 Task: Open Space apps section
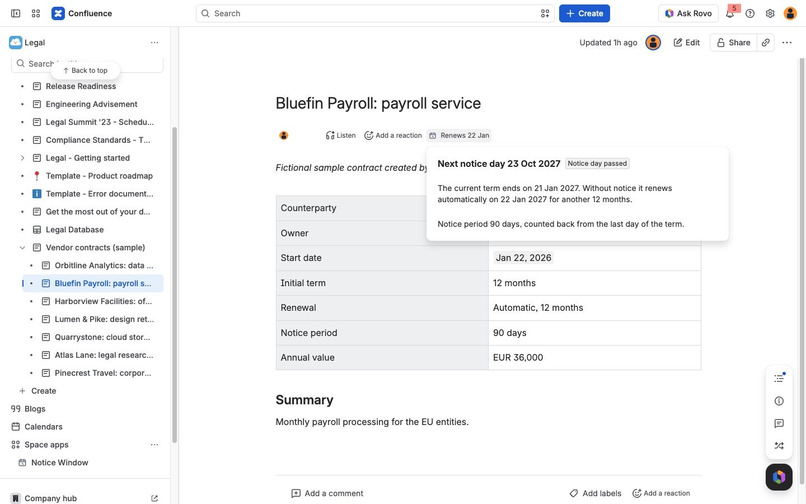pos(46,445)
